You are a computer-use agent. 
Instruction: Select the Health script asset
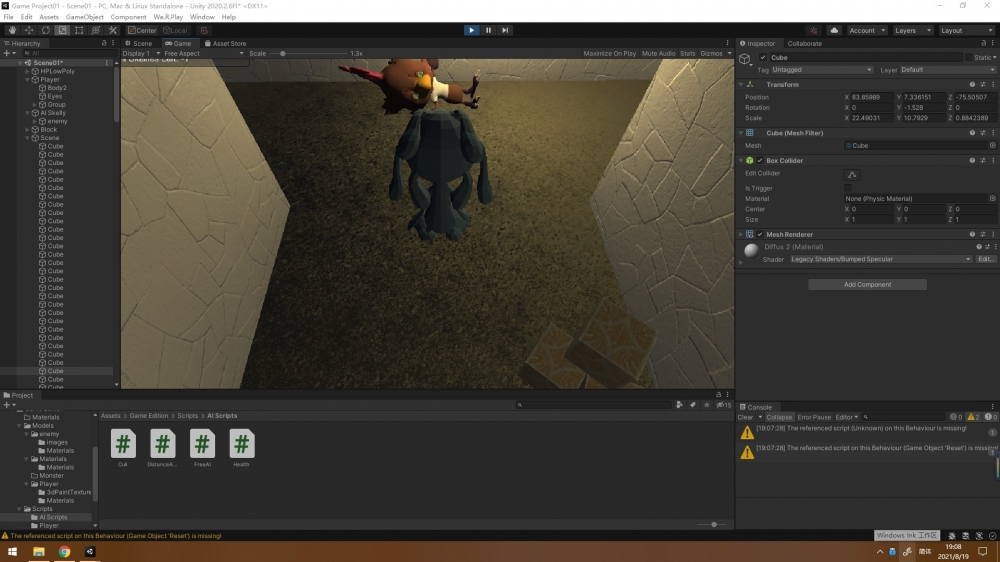[241, 448]
